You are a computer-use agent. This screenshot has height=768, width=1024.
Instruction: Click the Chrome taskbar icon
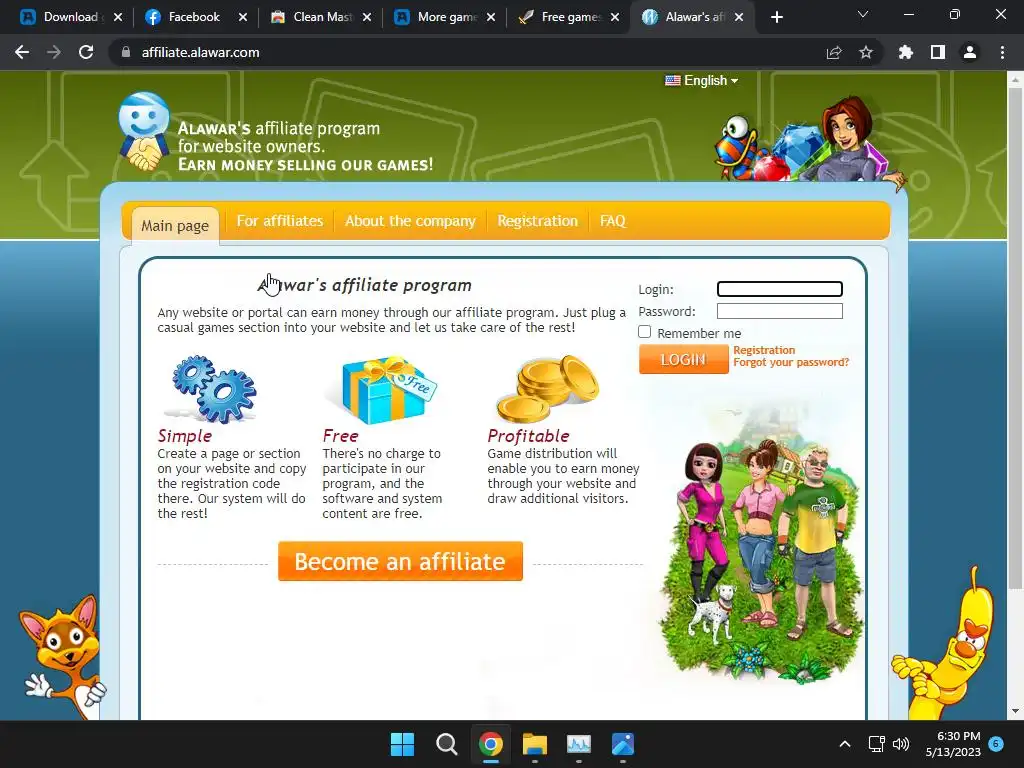[490, 744]
